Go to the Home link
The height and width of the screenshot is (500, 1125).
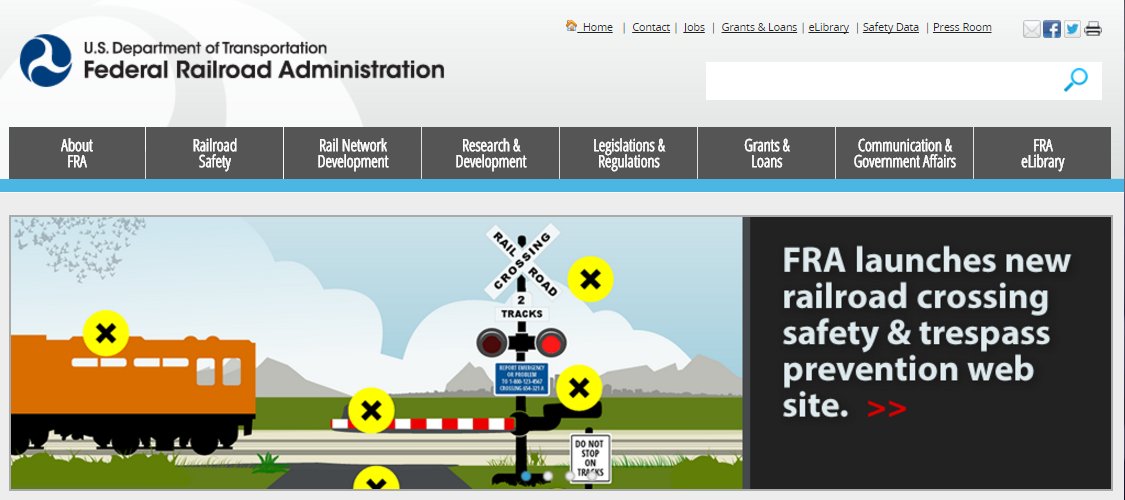[597, 27]
